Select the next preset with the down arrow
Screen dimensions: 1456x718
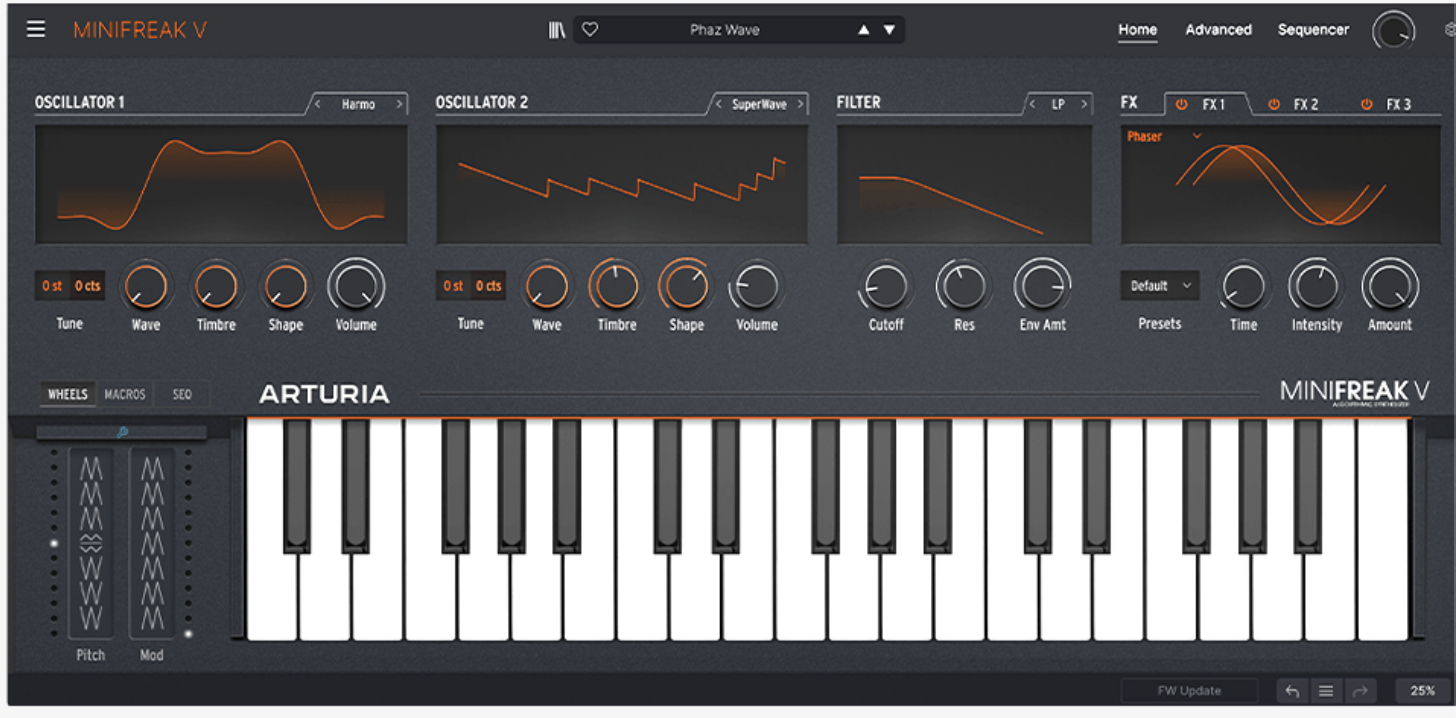pyautogui.click(x=888, y=30)
